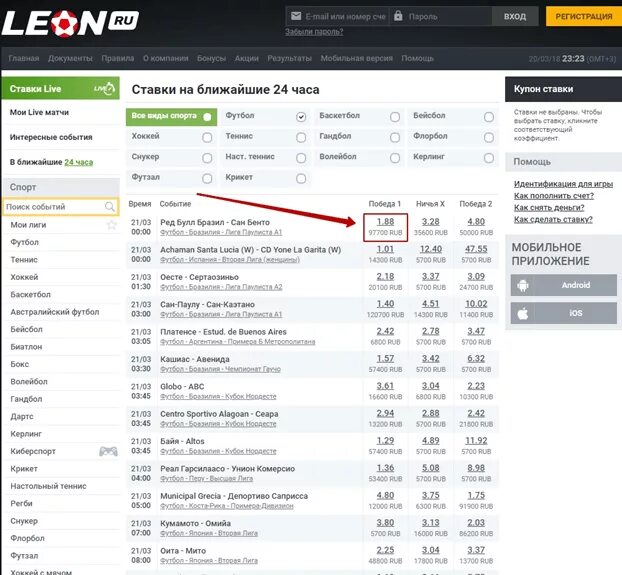Click the LEON RU logo

coord(70,23)
